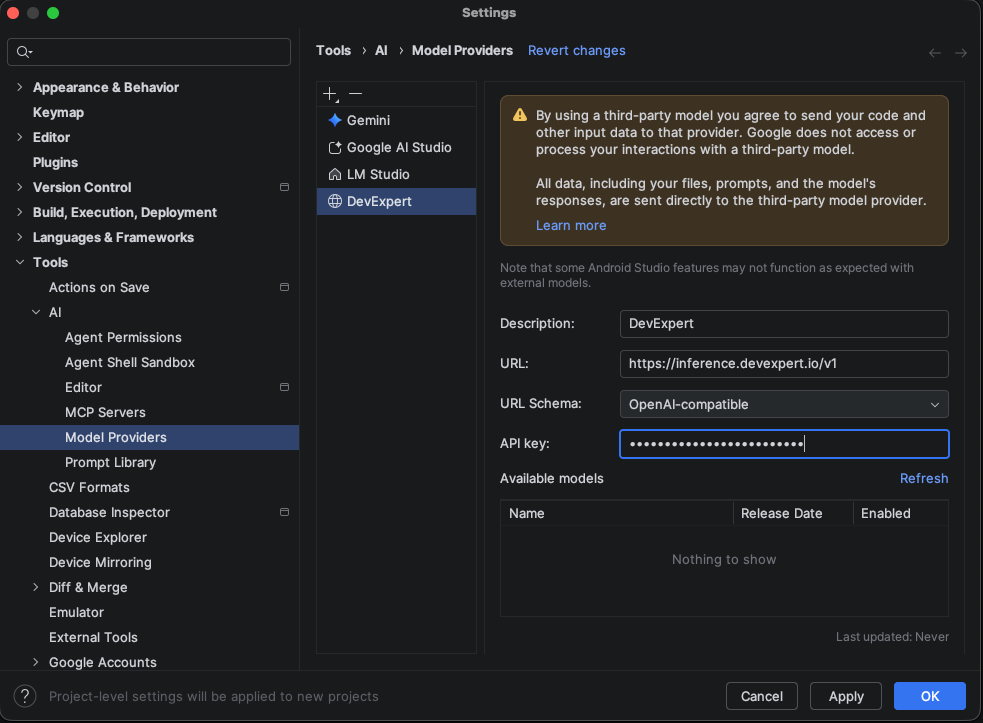The width and height of the screenshot is (983, 723).
Task: Click Learn more link in warning
Action: (570, 226)
